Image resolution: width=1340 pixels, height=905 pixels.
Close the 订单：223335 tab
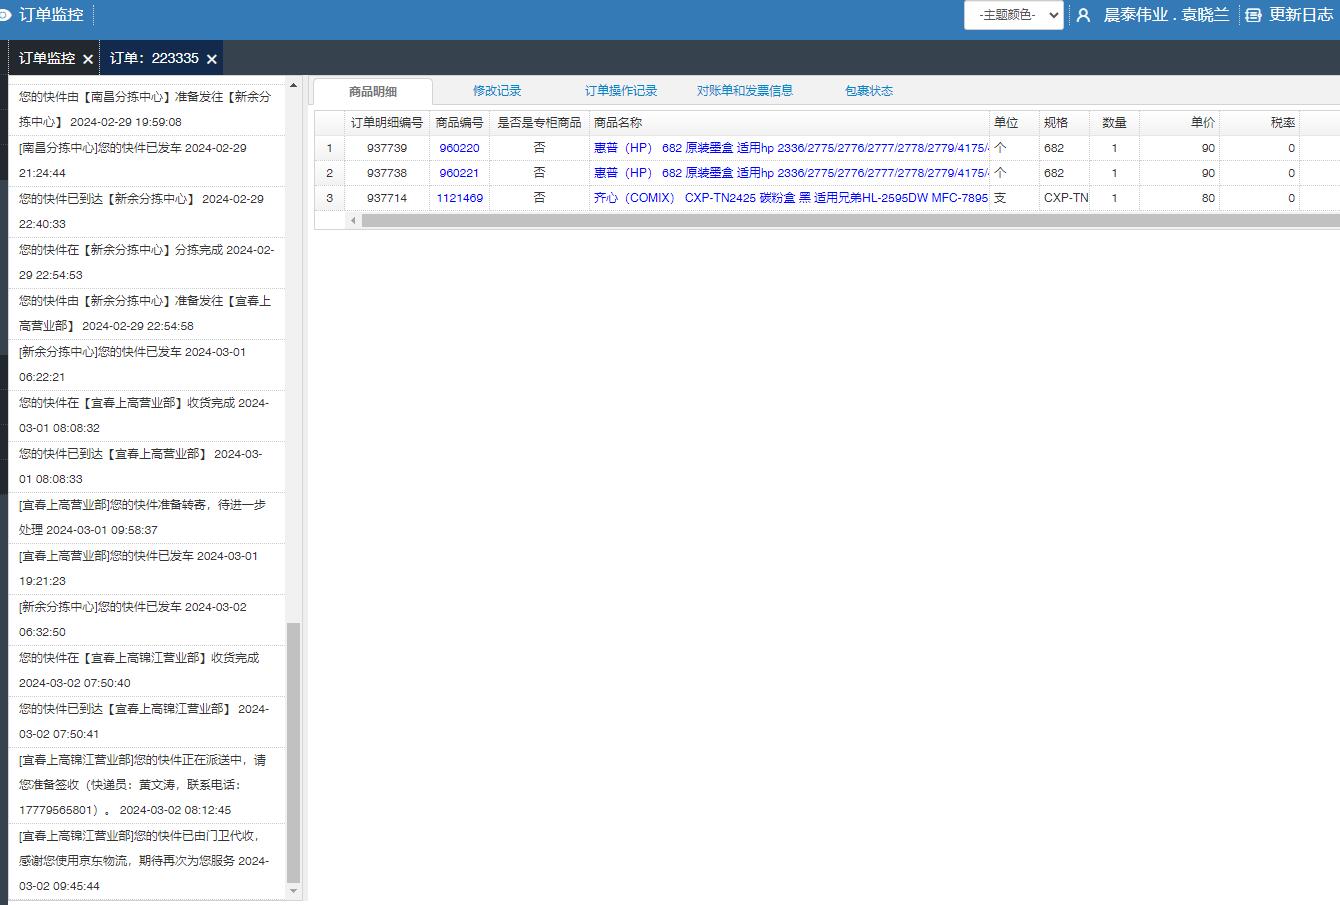[212, 59]
